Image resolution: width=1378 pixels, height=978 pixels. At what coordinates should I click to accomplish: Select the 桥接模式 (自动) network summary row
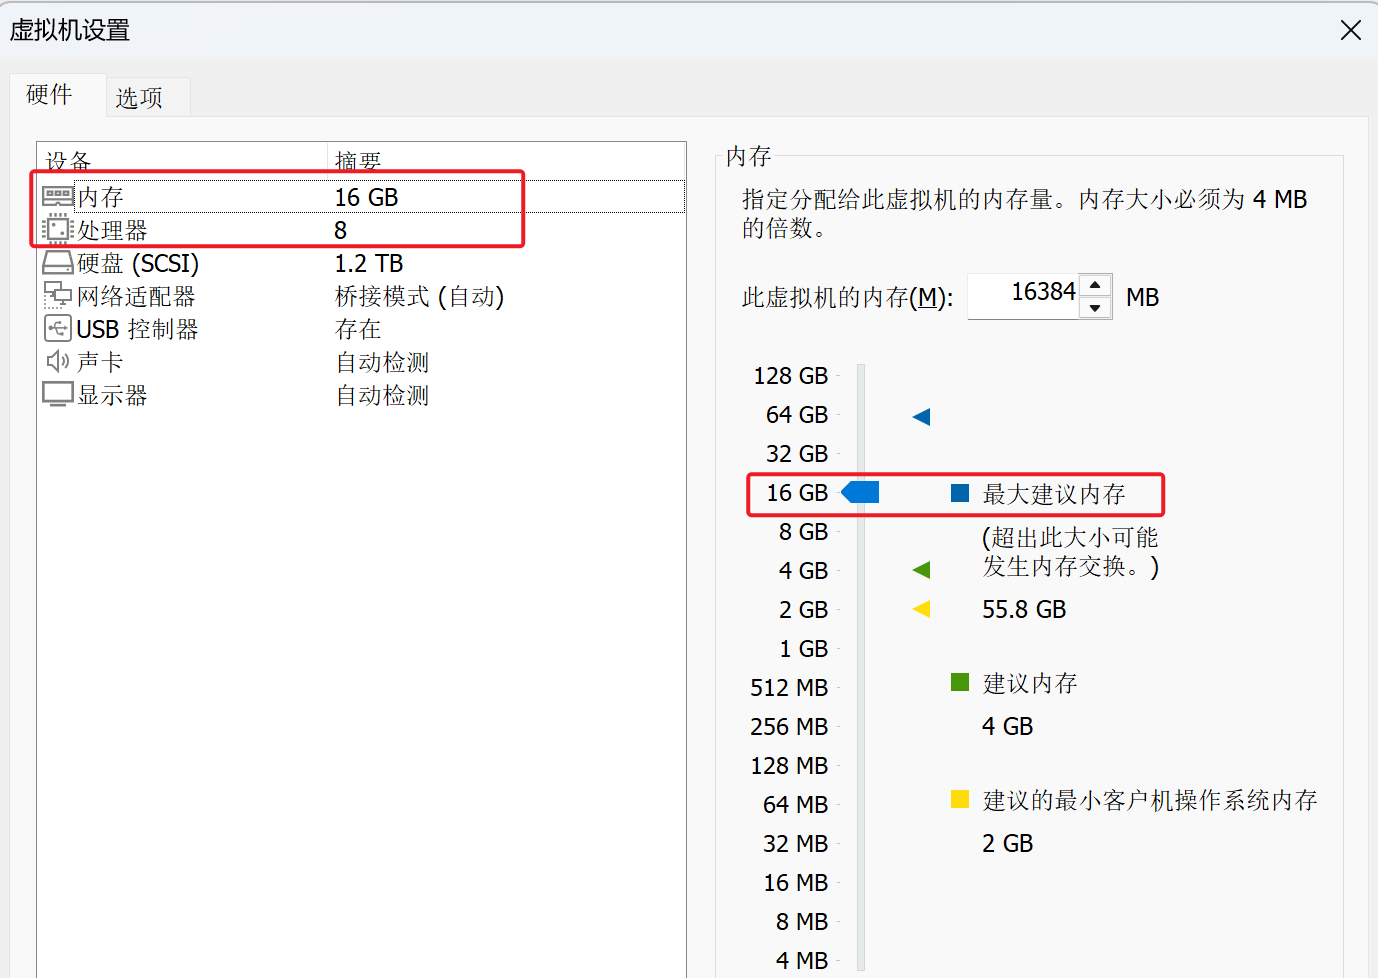419,296
